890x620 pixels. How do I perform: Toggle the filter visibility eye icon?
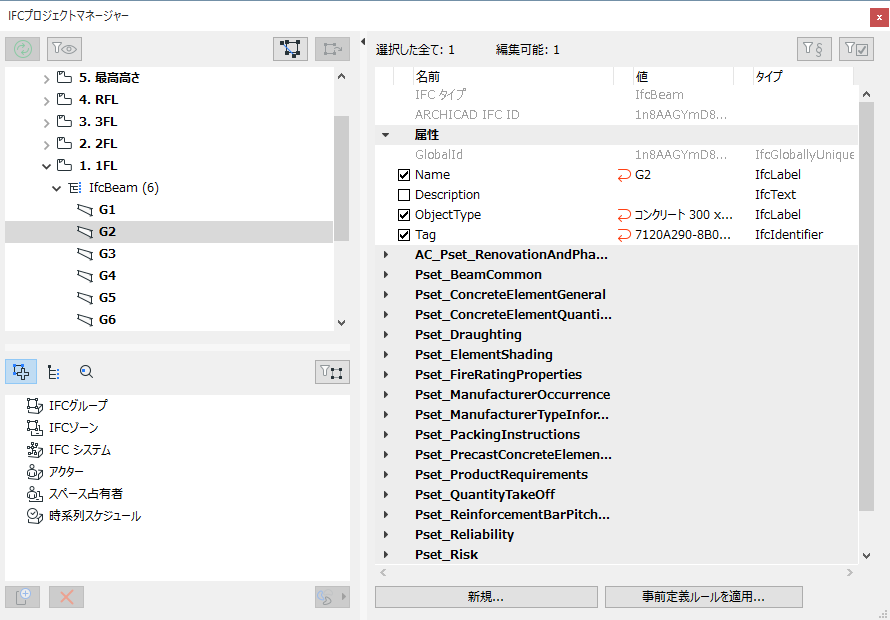pyautogui.click(x=65, y=49)
